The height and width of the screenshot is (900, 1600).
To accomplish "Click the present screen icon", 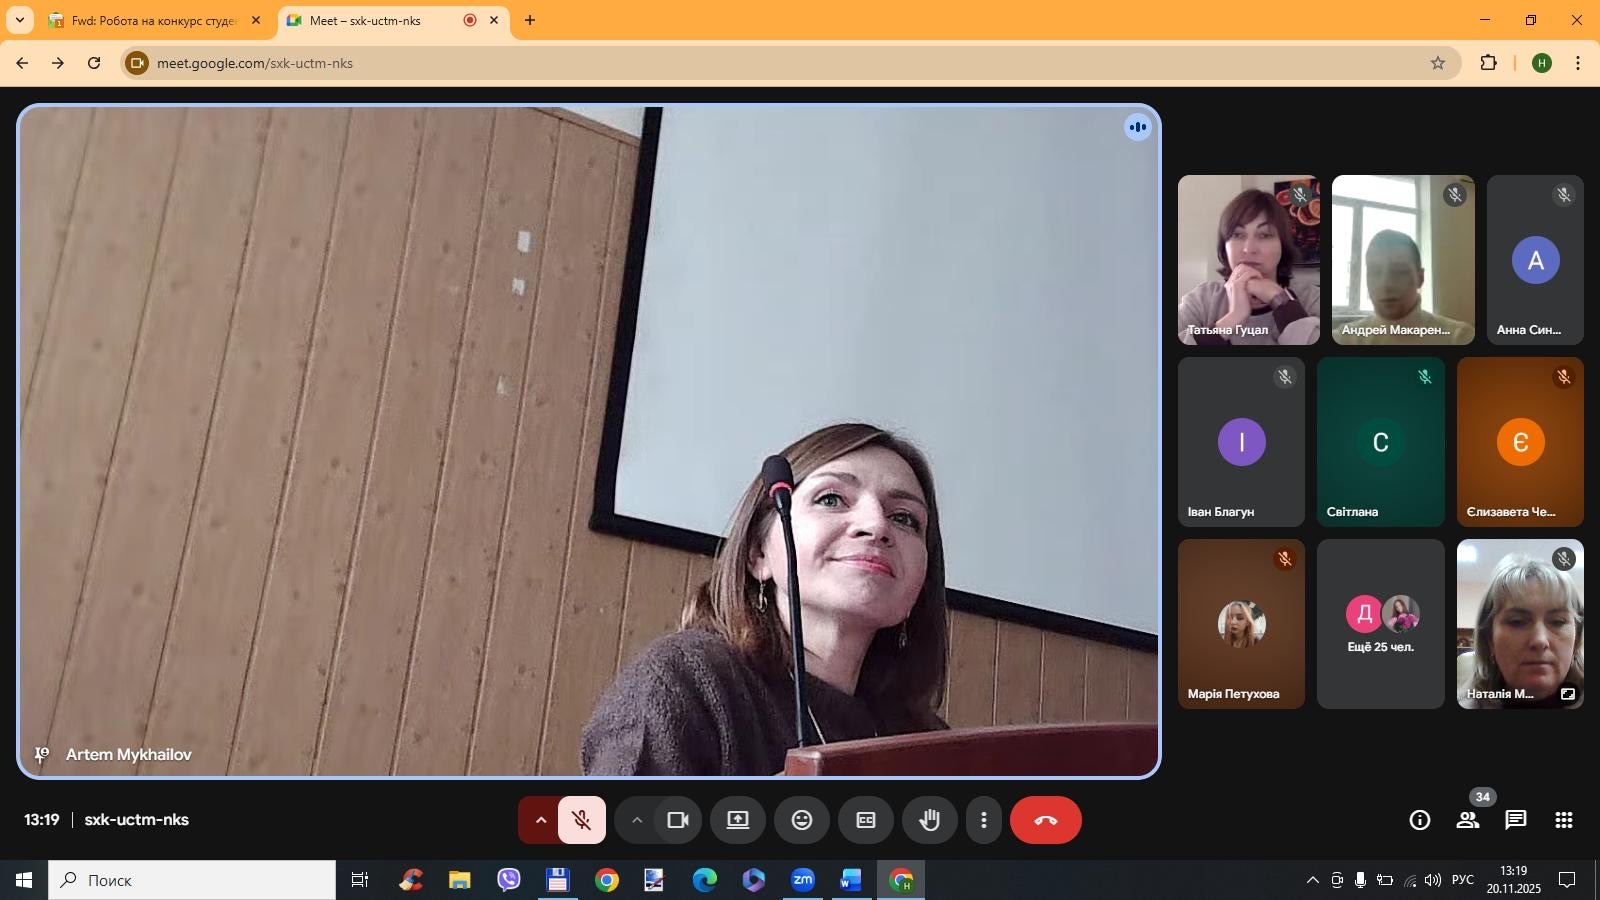I will (738, 820).
